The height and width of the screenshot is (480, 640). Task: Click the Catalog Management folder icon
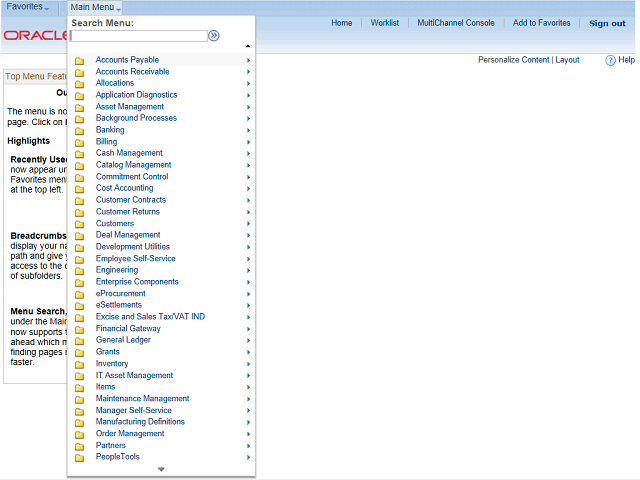pos(80,166)
